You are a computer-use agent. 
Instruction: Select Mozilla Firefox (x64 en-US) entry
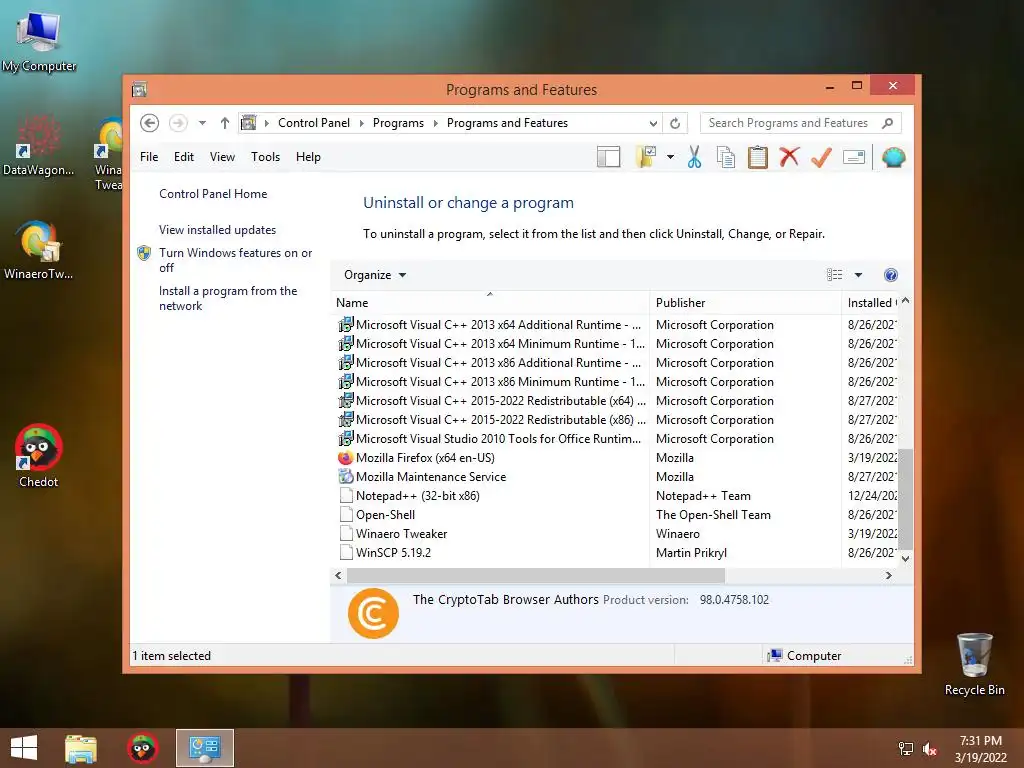pos(424,458)
